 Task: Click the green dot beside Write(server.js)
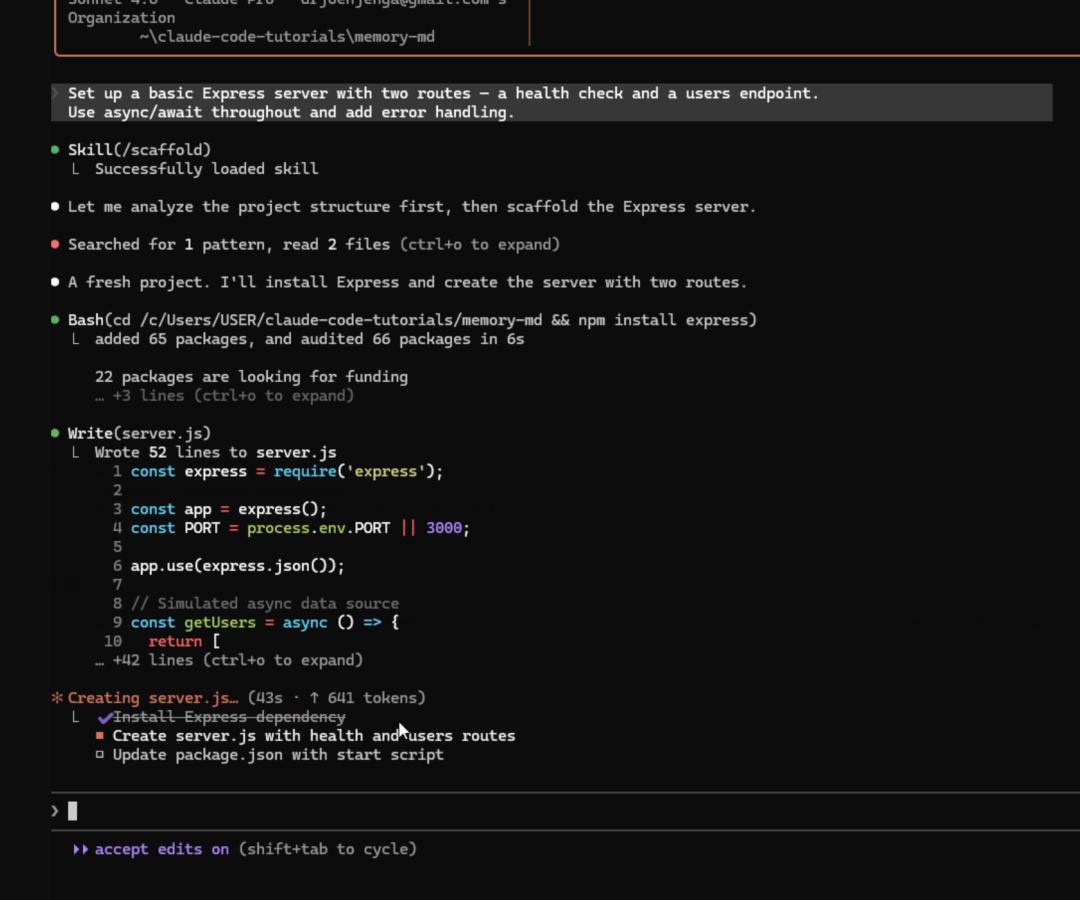55,433
